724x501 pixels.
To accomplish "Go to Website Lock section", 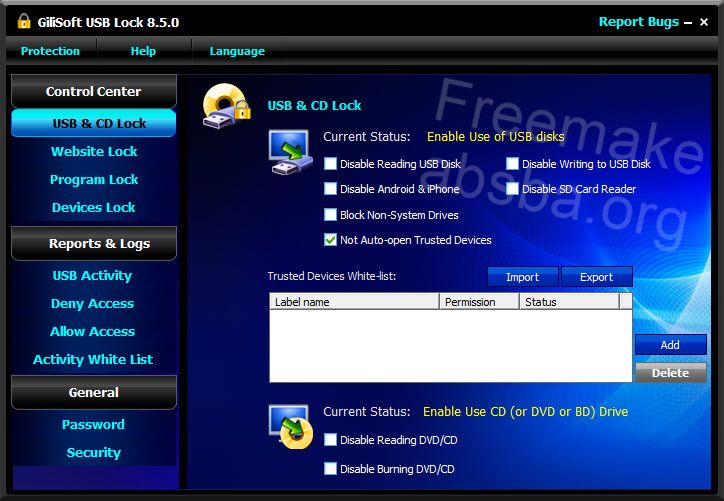I will pyautogui.click(x=94, y=151).
